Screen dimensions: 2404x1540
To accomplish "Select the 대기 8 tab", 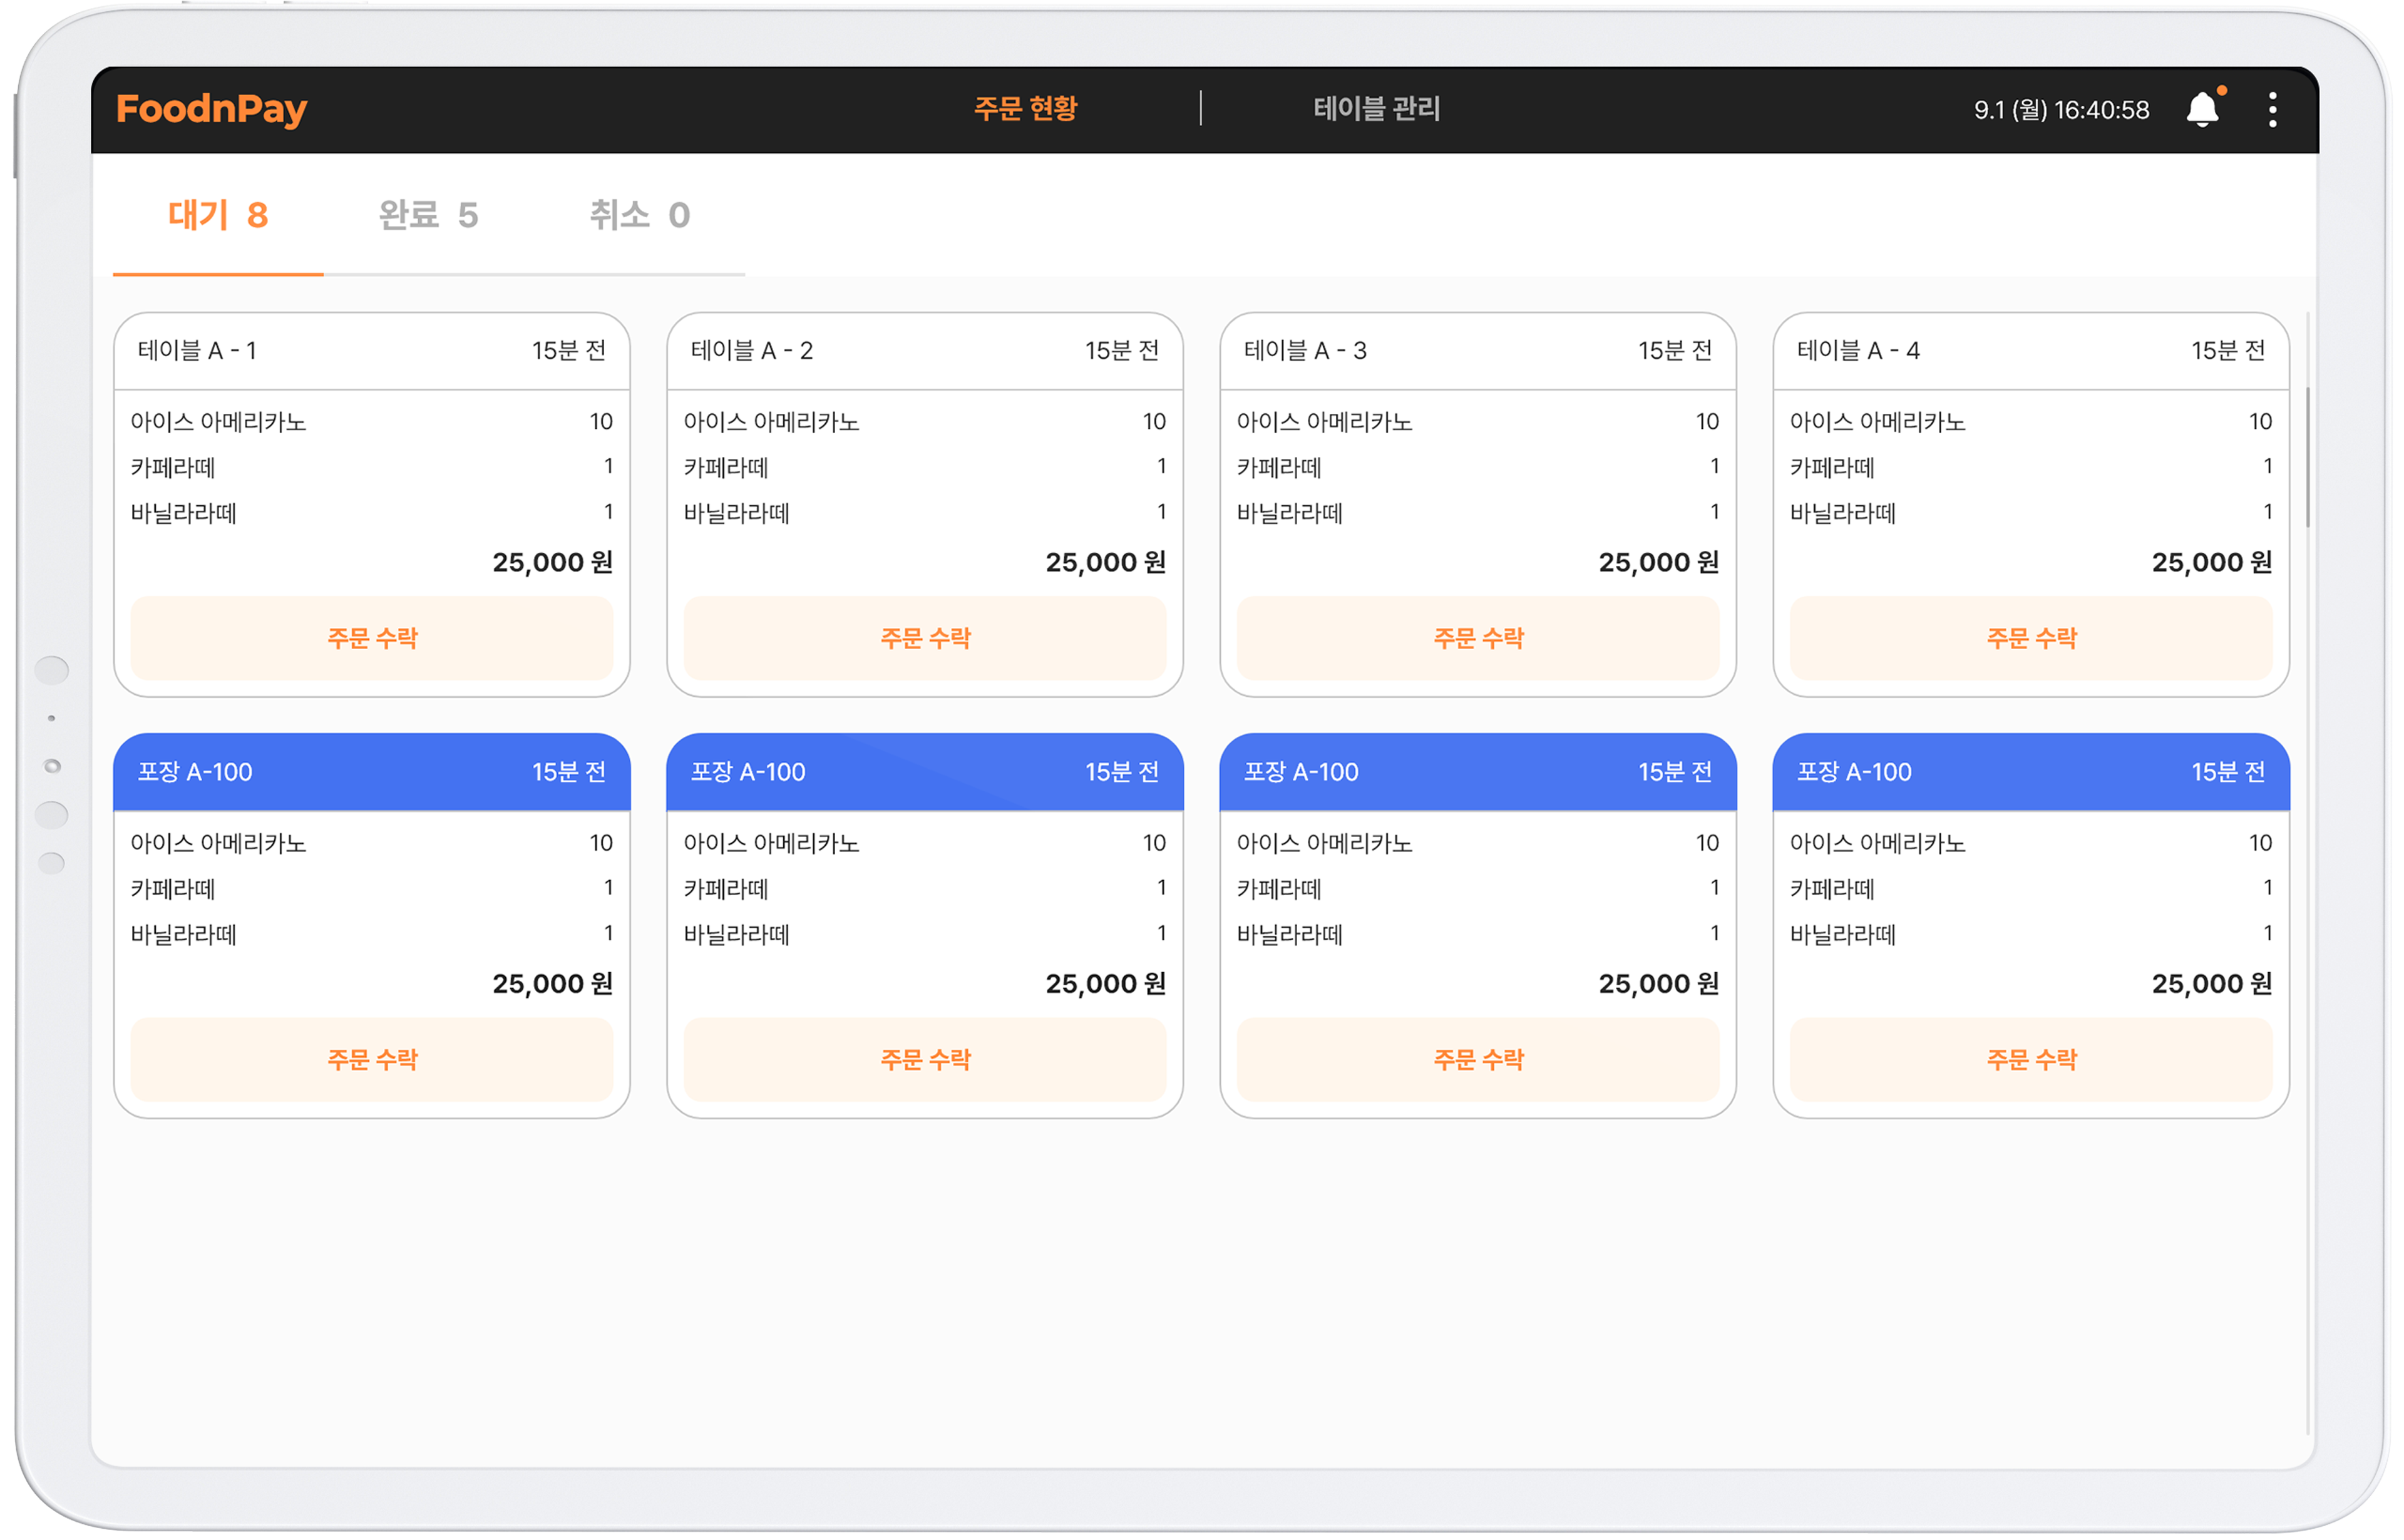I will (x=218, y=215).
